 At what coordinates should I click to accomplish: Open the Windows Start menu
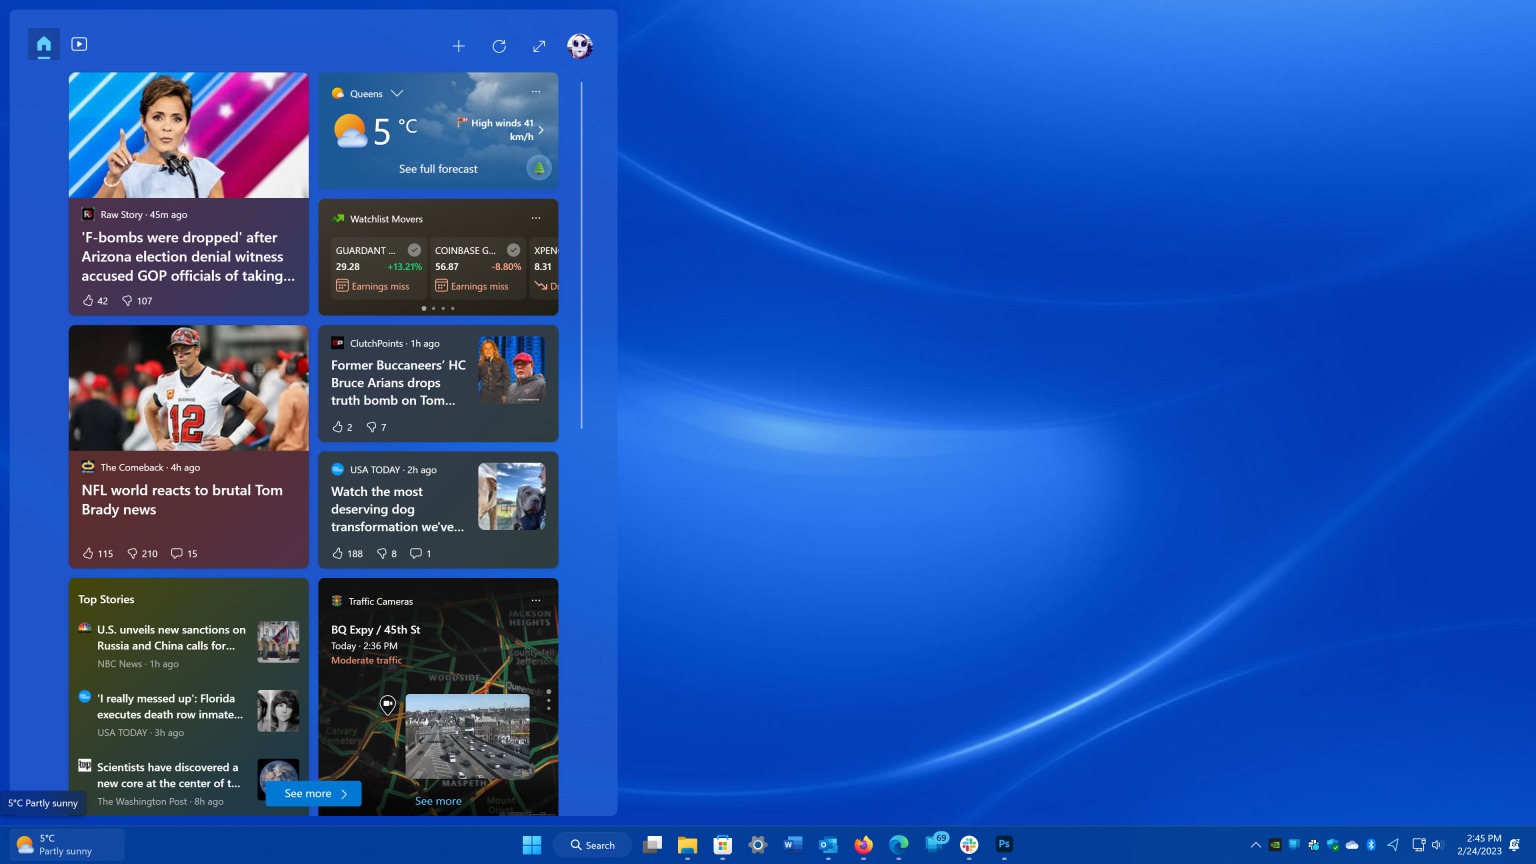tap(532, 845)
